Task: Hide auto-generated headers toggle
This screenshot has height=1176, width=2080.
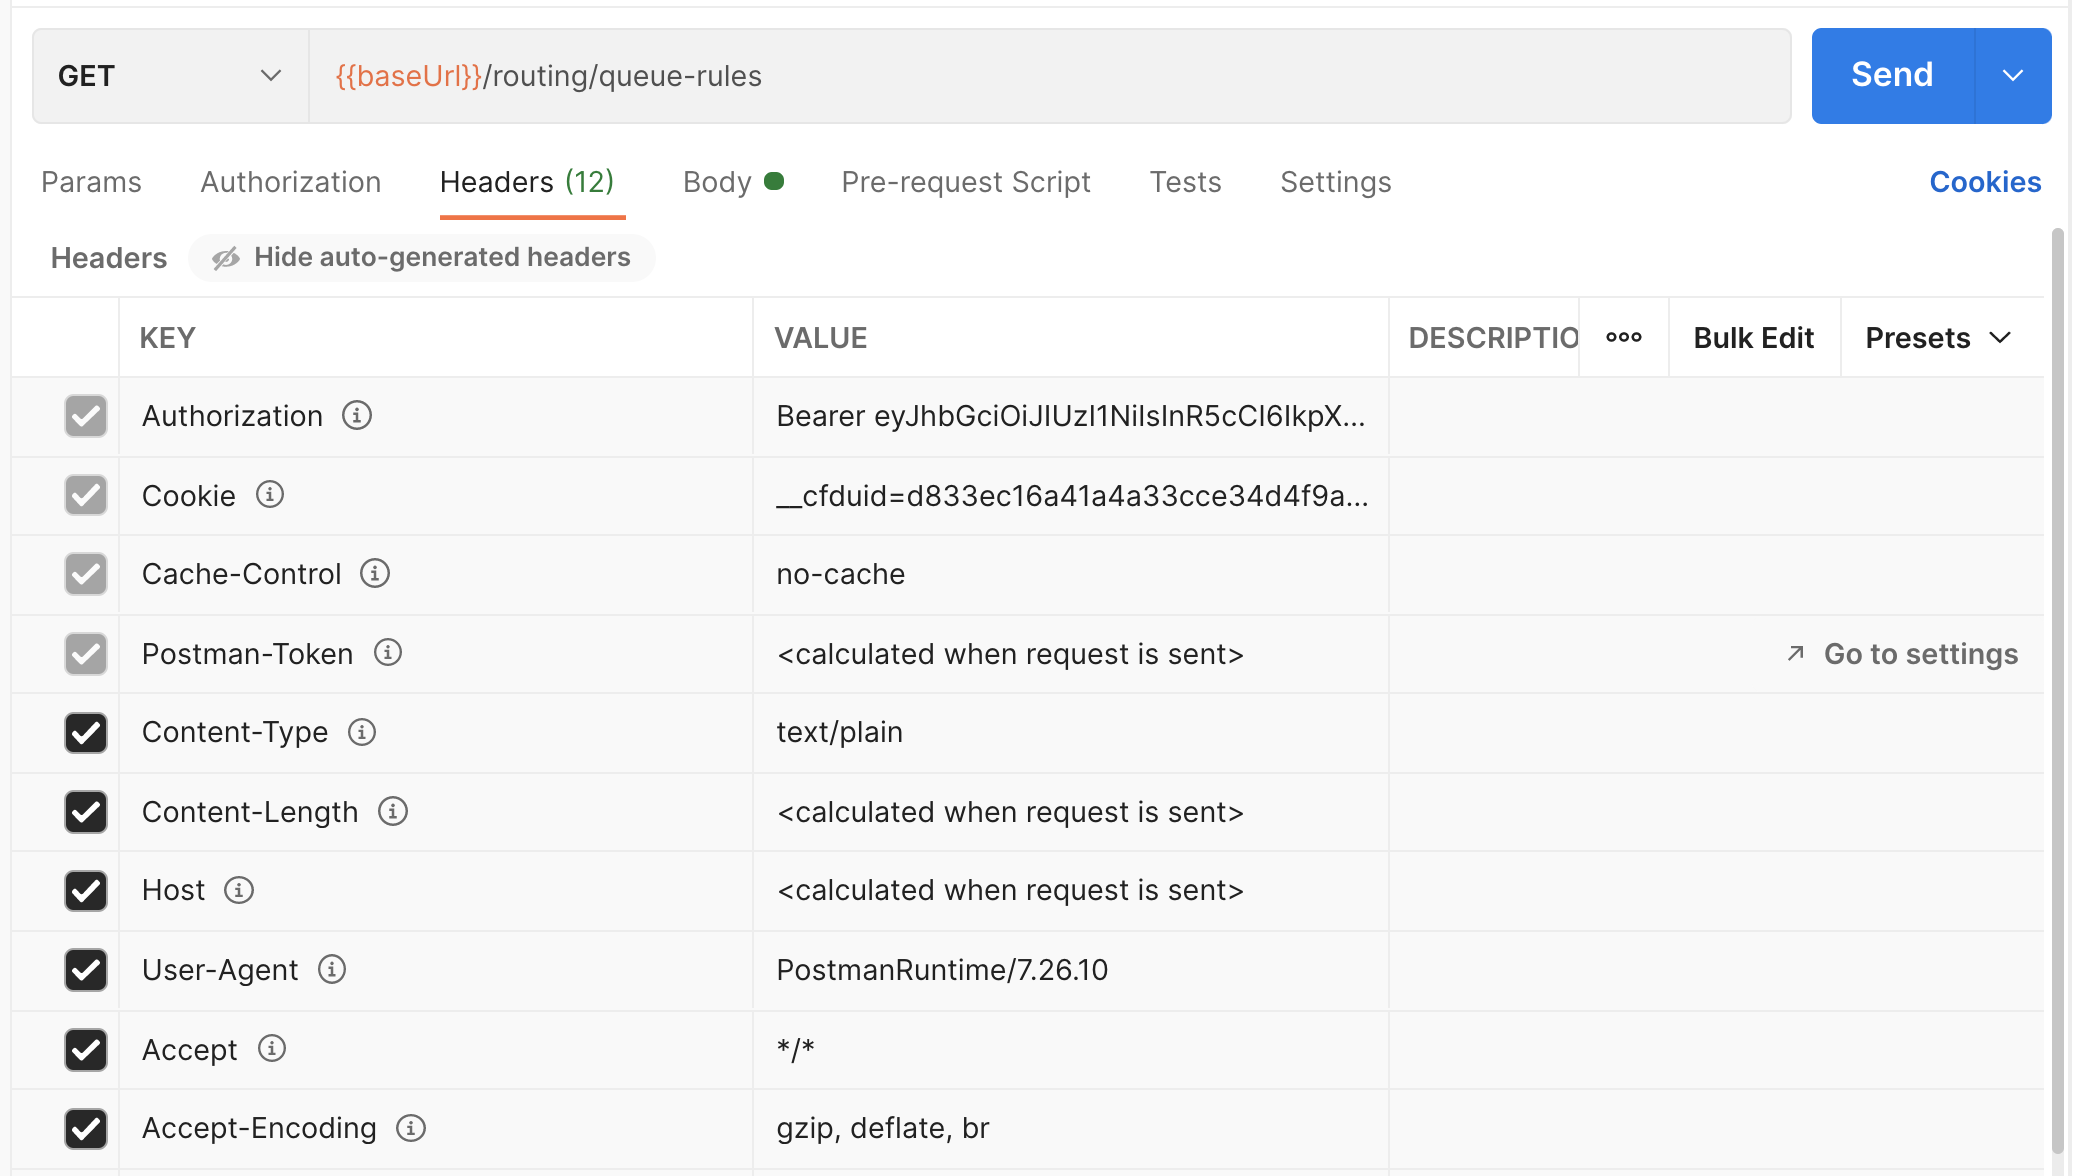Action: click(422, 257)
